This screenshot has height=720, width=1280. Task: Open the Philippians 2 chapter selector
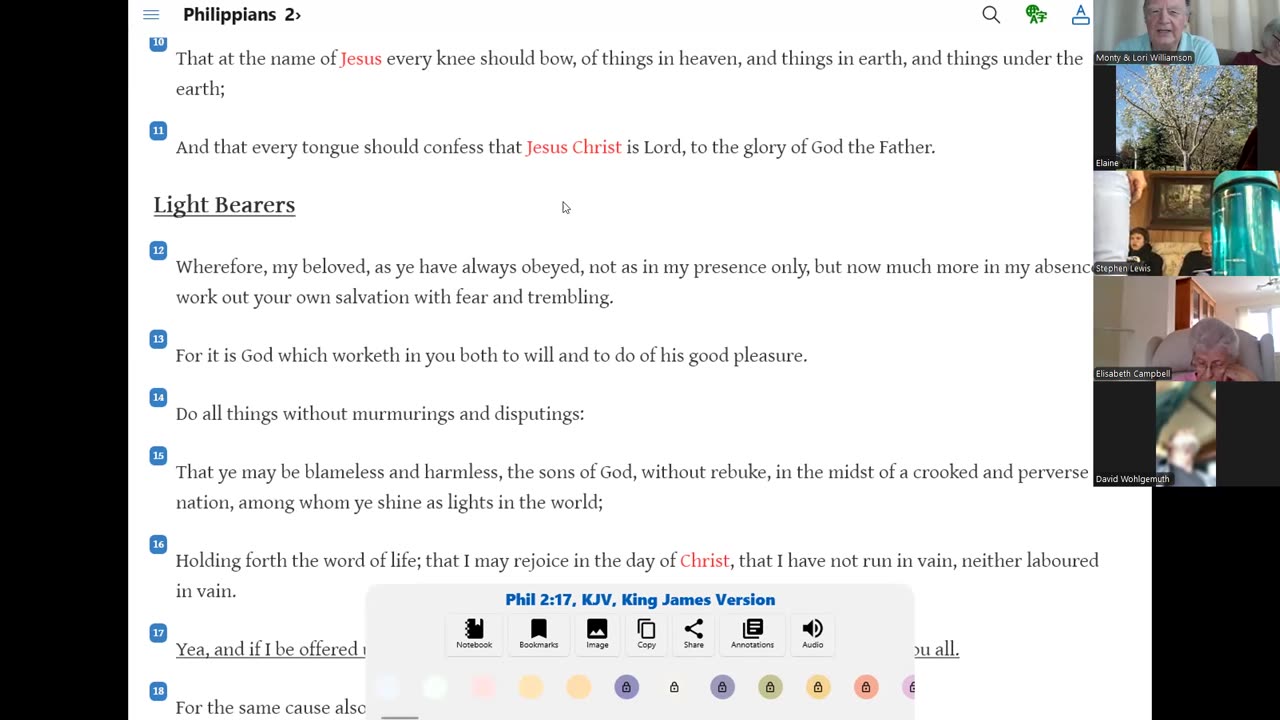click(242, 15)
